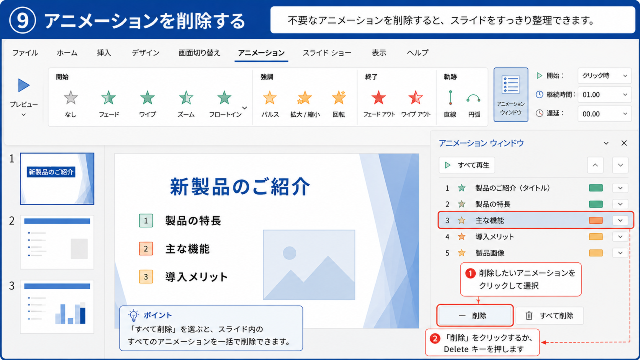Open the ファイル tab
Screen dimensions: 640x360
[25, 53]
